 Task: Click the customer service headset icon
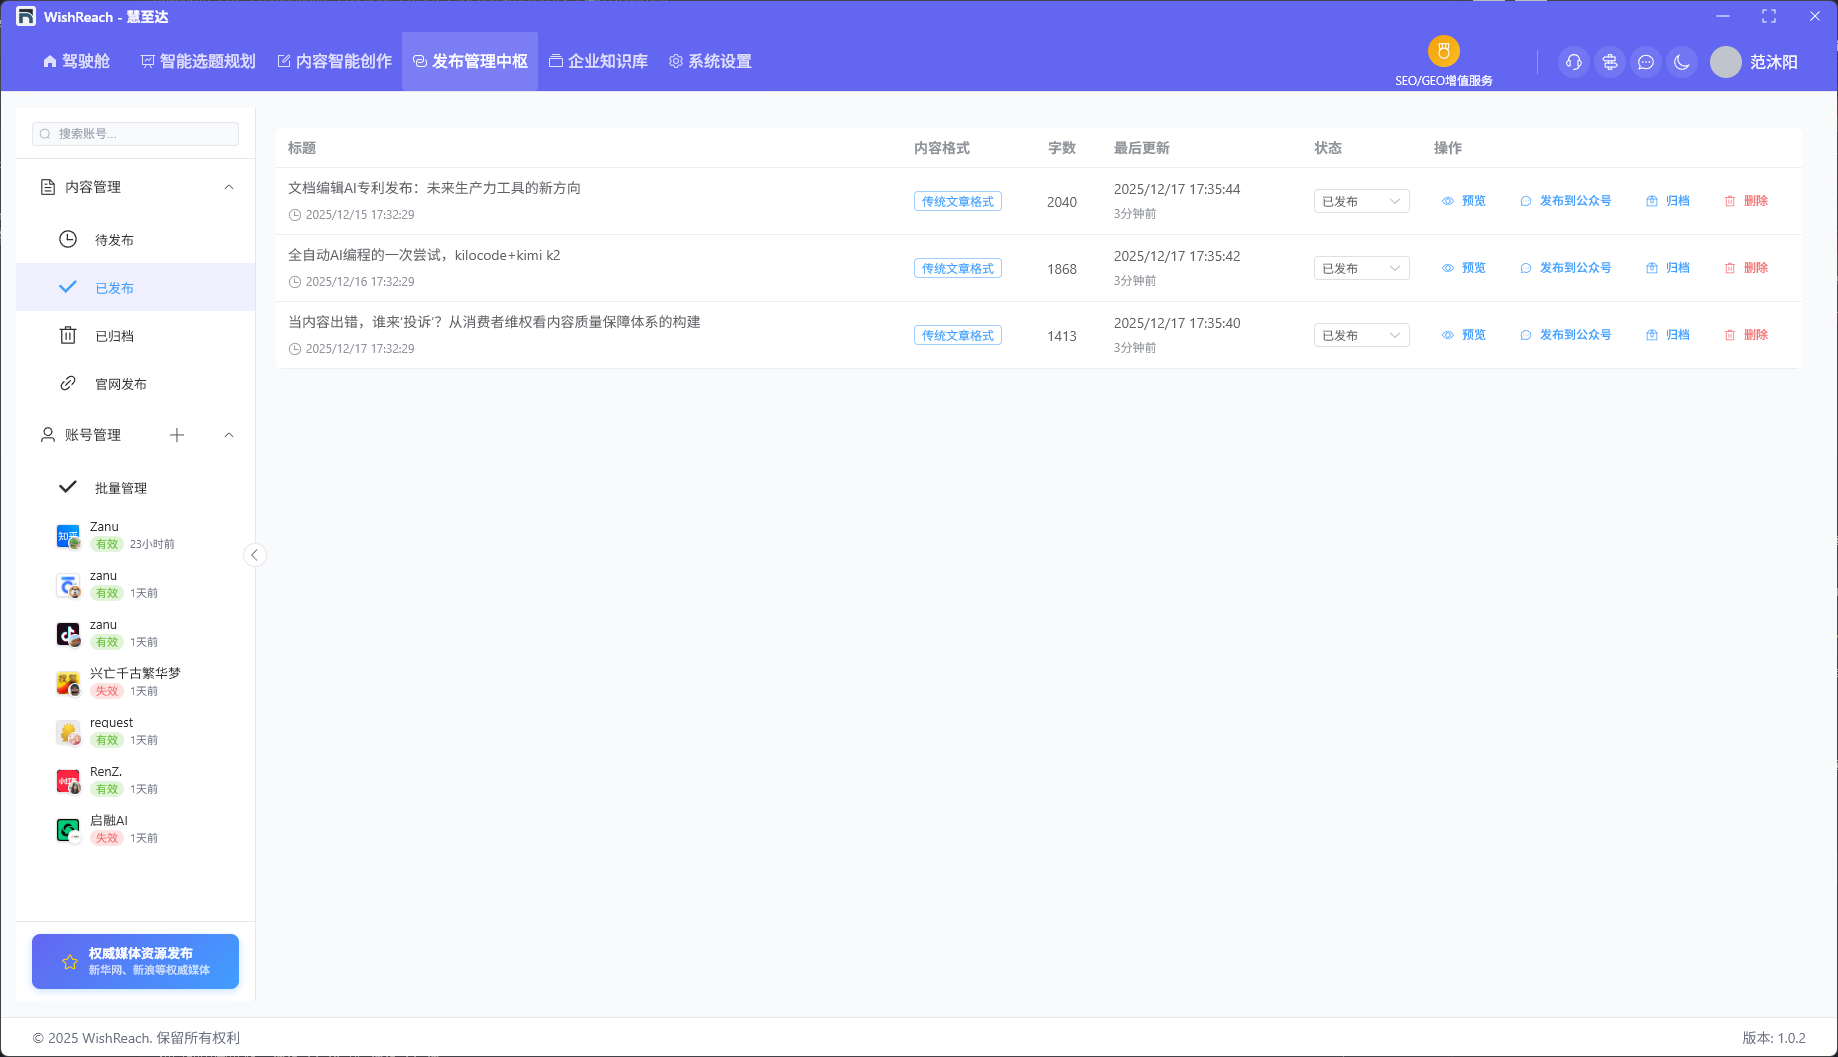(1573, 62)
